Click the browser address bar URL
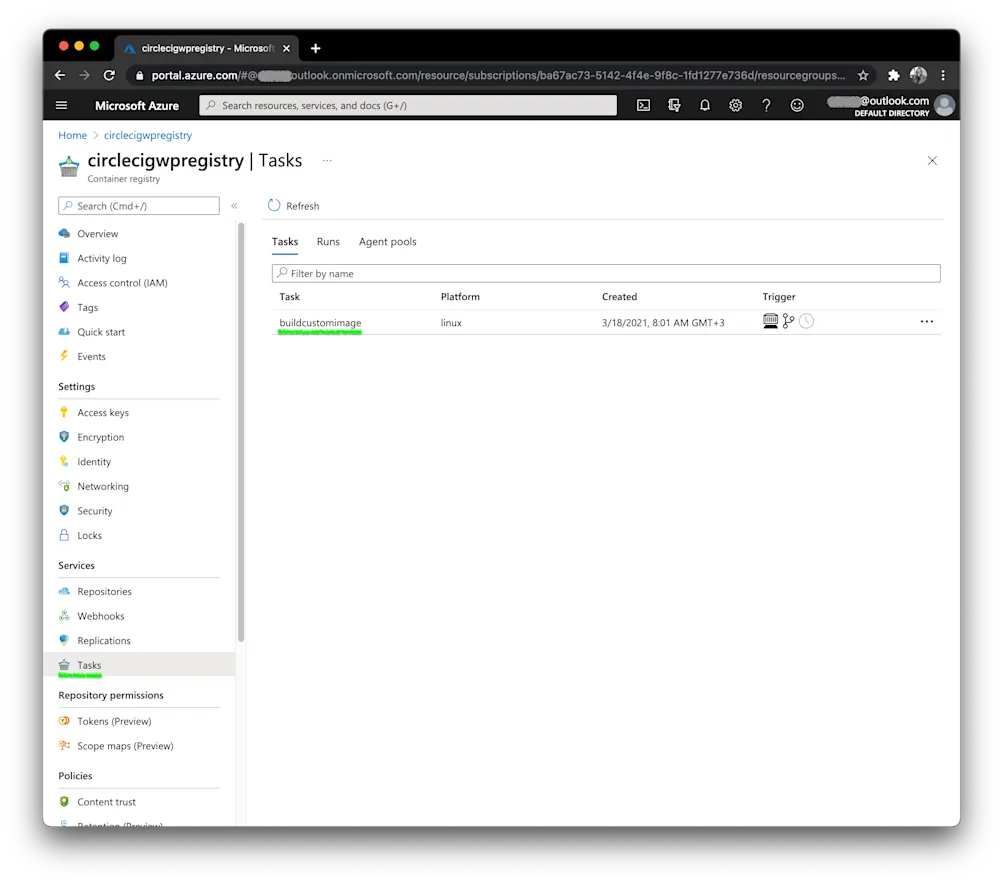This screenshot has height=883, width=1003. (x=498, y=76)
